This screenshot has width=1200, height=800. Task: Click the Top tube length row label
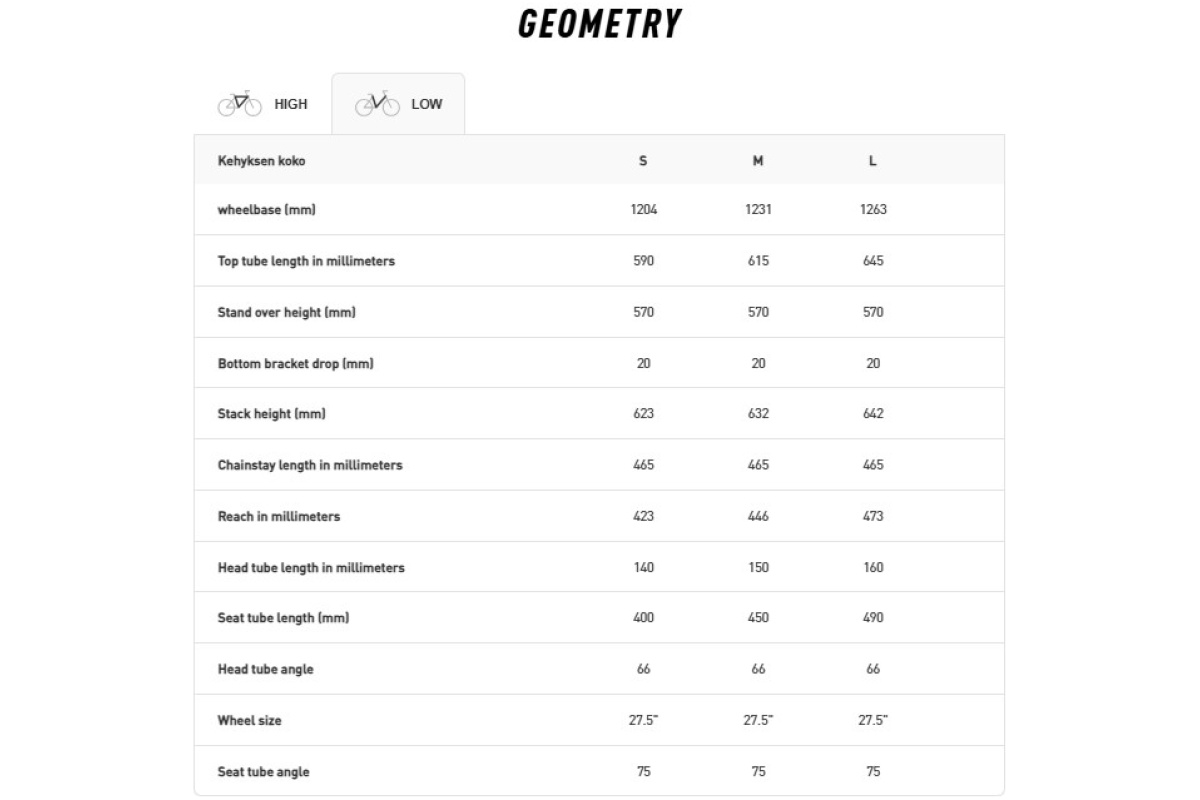(x=306, y=261)
